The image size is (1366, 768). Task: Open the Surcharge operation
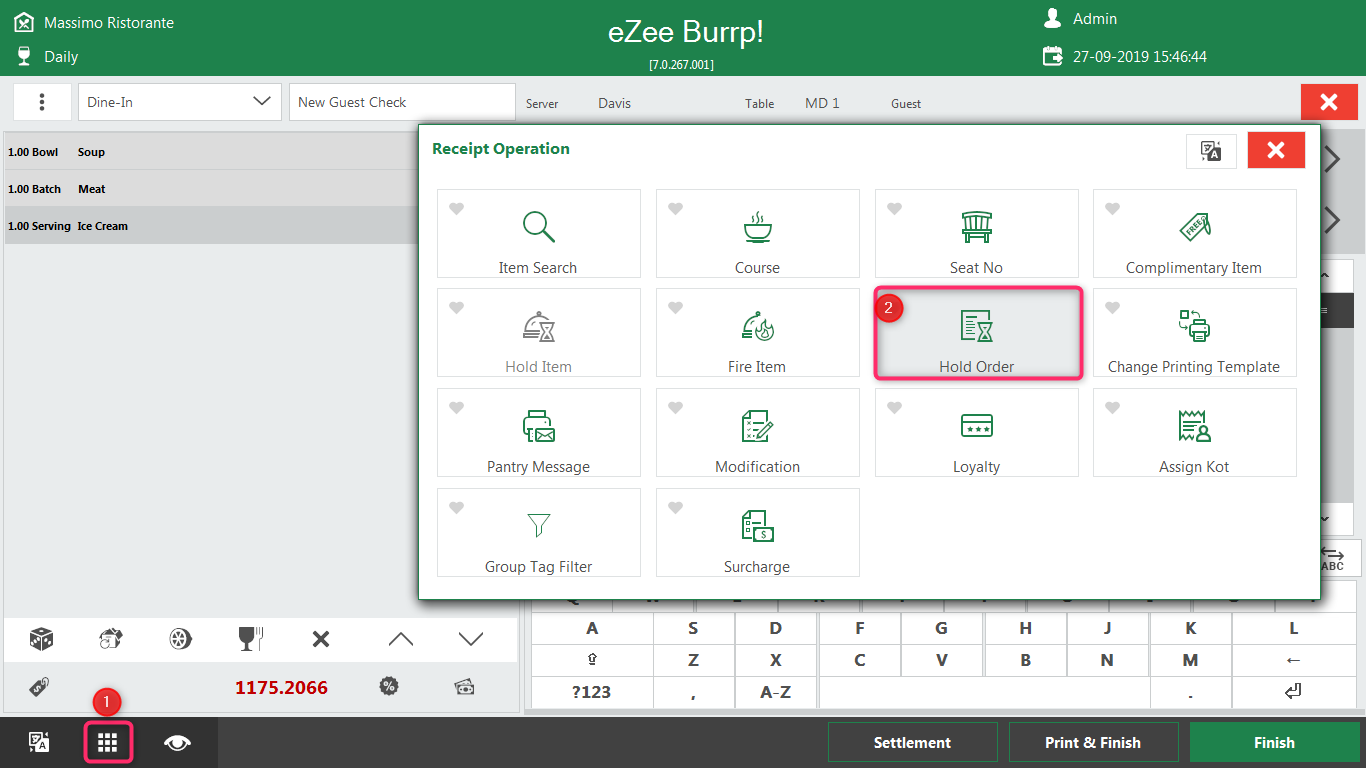click(x=757, y=533)
